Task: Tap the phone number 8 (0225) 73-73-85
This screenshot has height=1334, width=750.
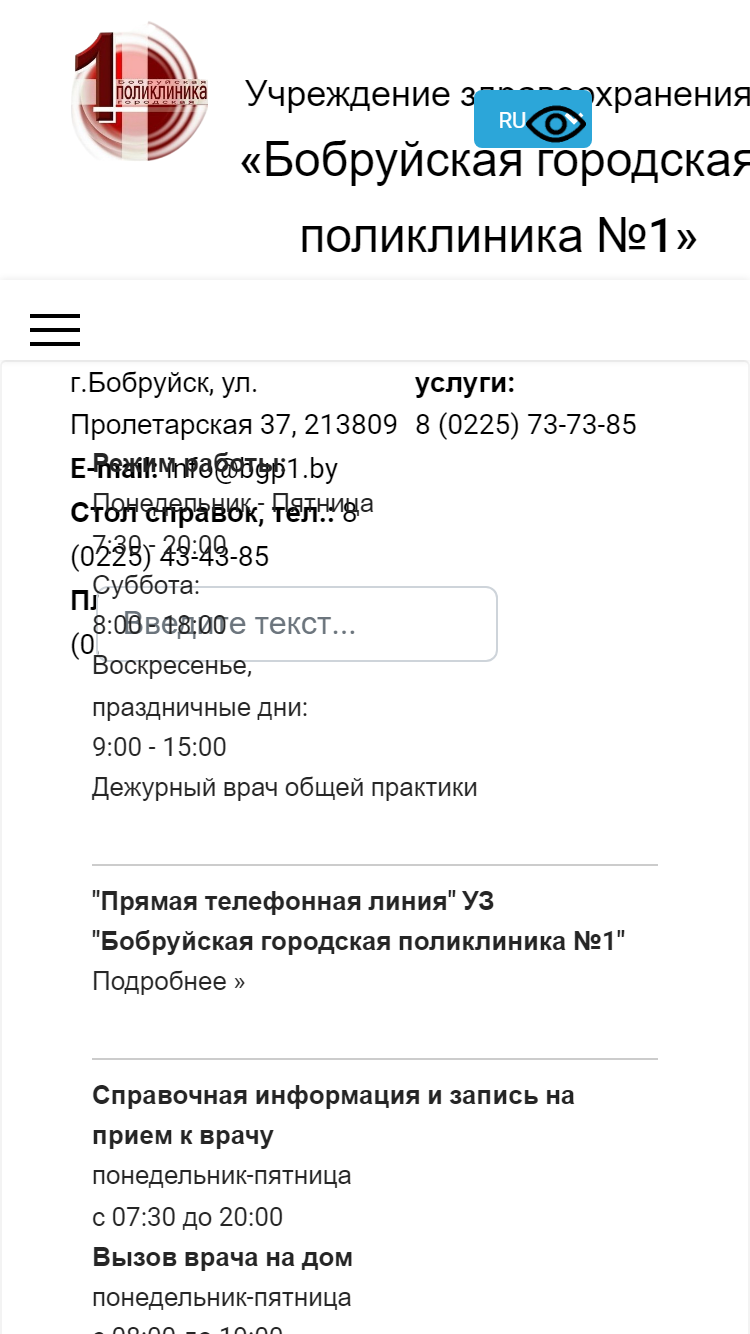Action: point(526,425)
